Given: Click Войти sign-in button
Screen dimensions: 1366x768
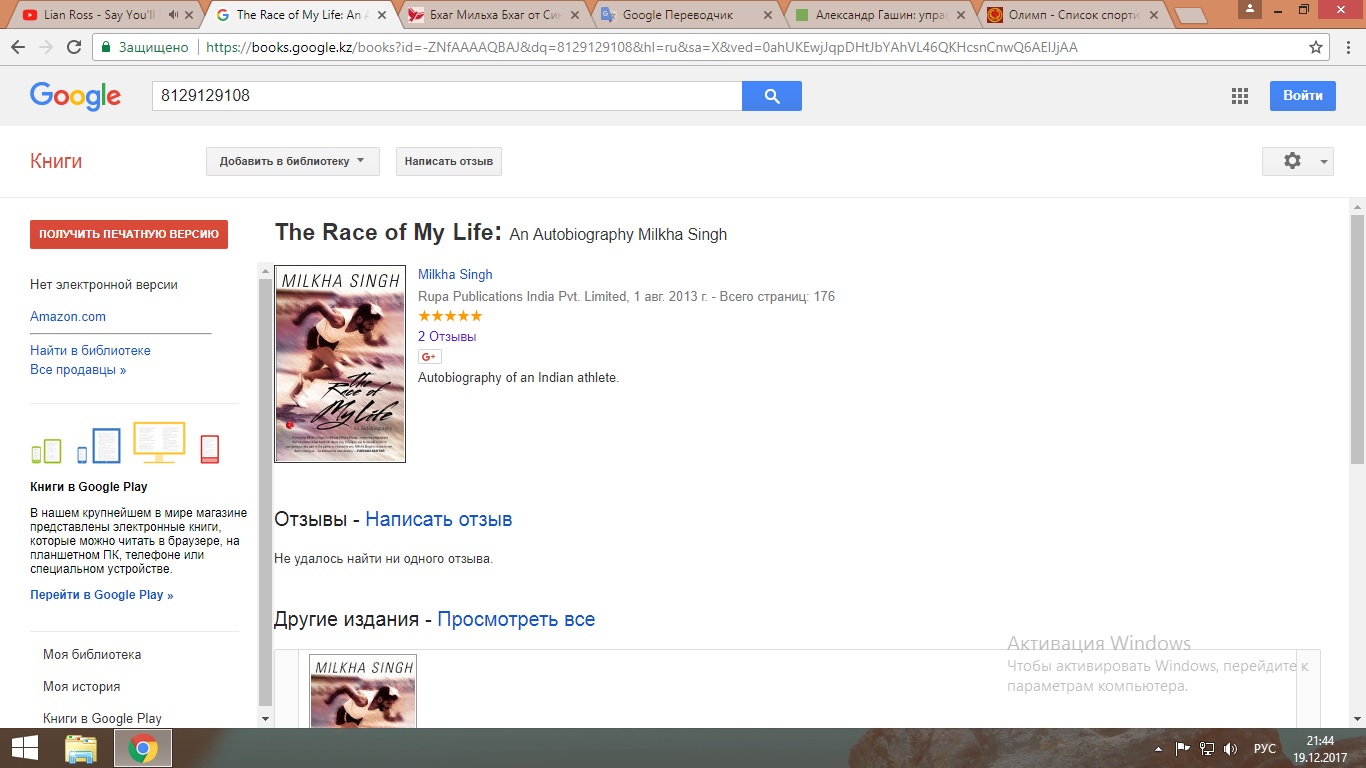Looking at the screenshot, I should click(x=1302, y=96).
